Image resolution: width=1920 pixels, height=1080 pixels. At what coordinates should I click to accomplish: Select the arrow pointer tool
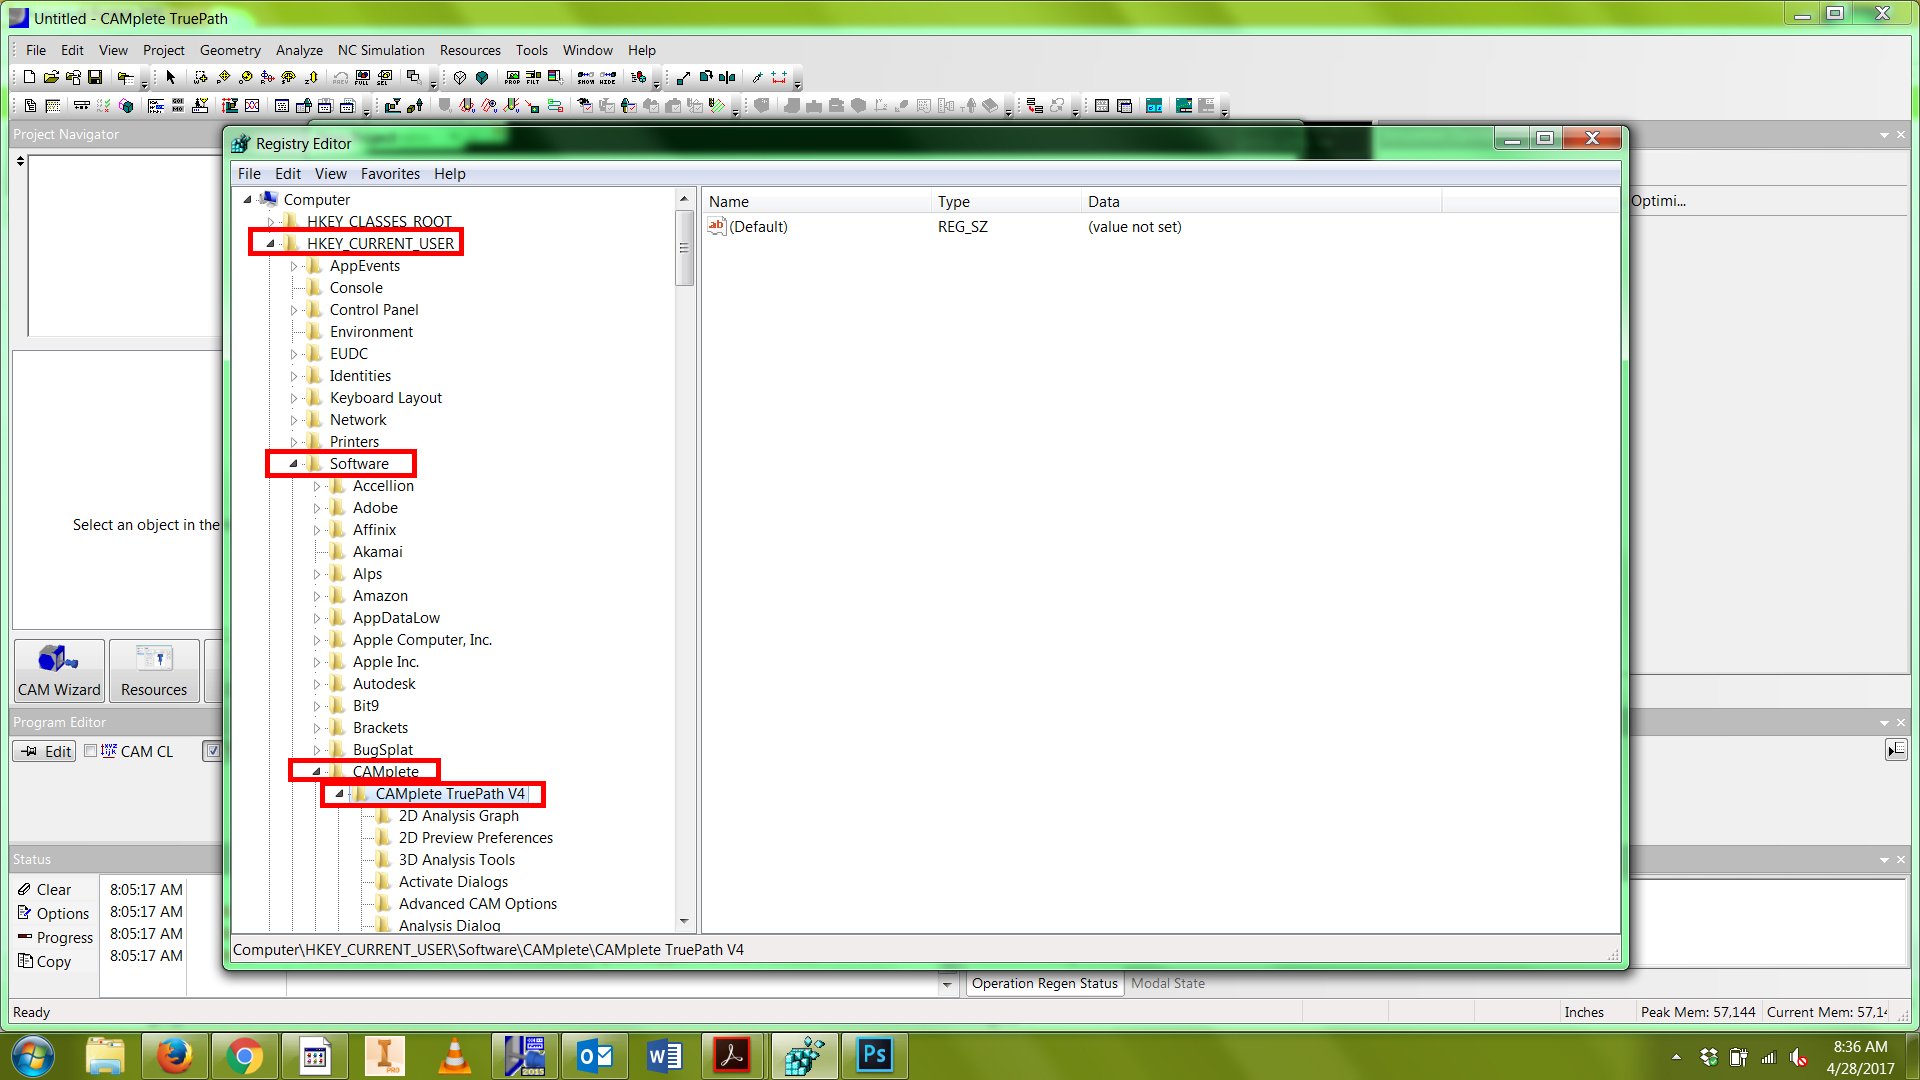click(171, 77)
